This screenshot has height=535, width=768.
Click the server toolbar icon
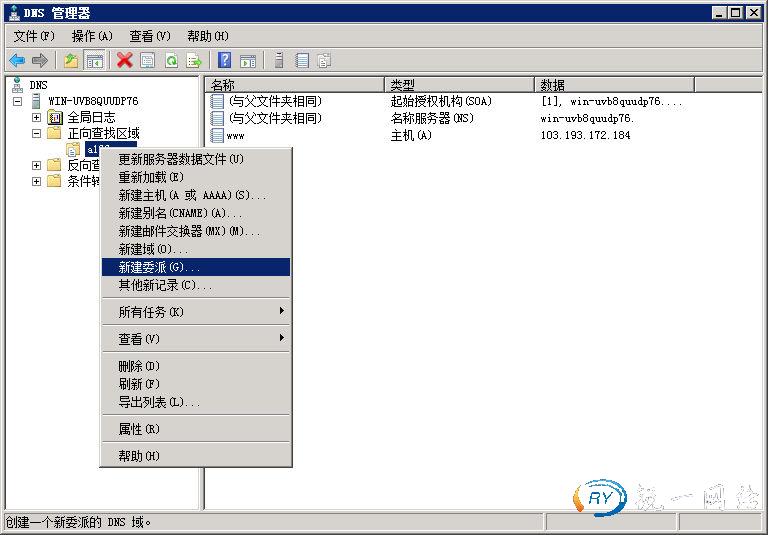click(x=279, y=61)
